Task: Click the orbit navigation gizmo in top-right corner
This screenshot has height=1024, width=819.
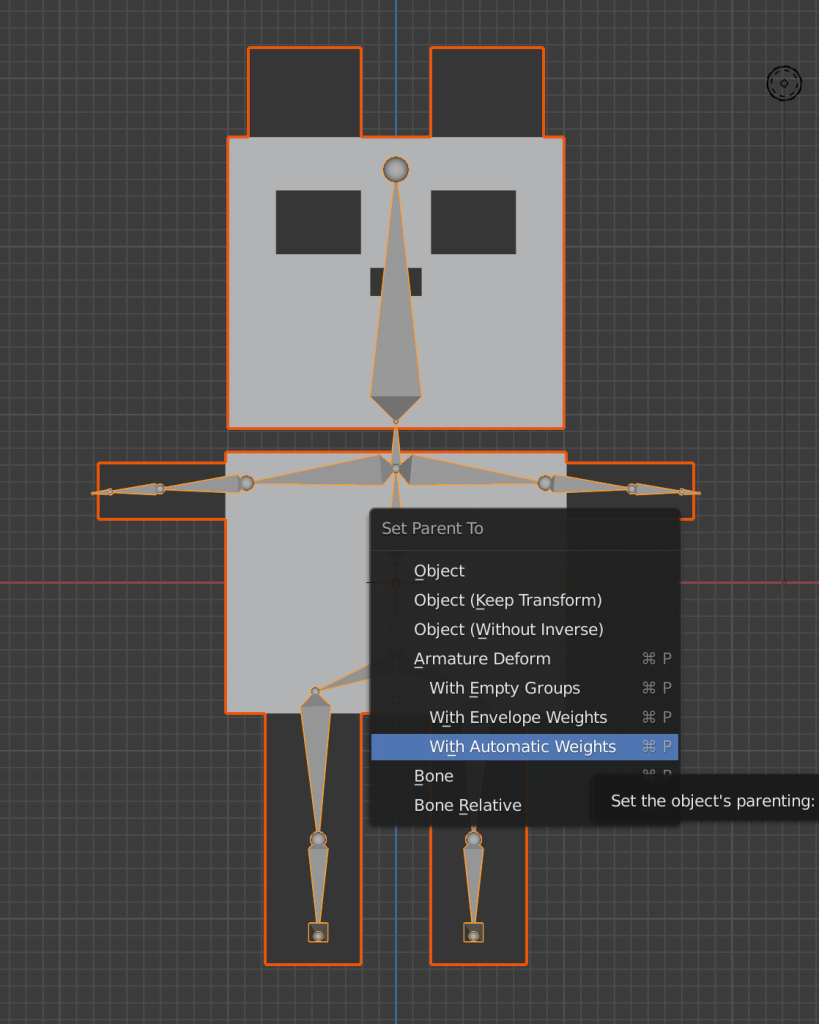Action: click(x=783, y=83)
